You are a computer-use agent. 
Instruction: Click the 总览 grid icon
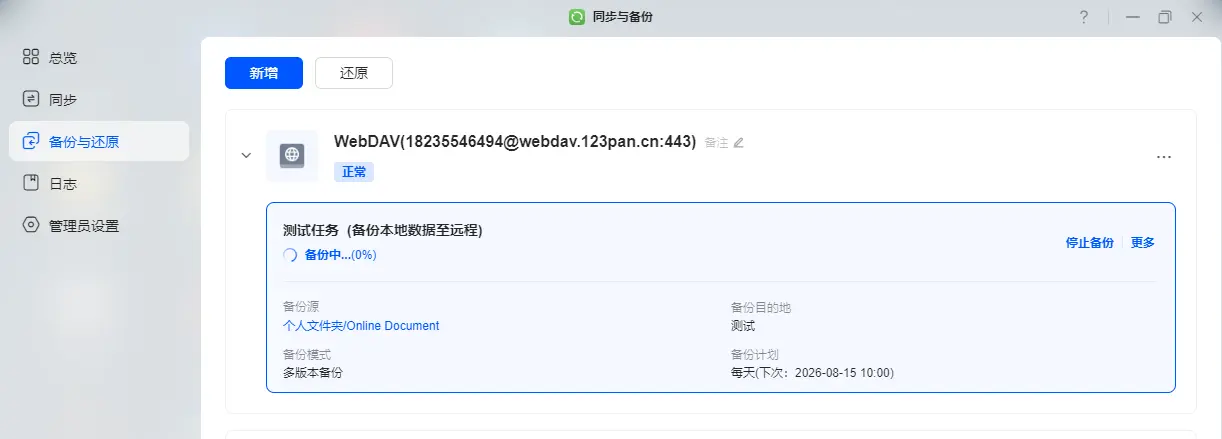pyautogui.click(x=31, y=57)
